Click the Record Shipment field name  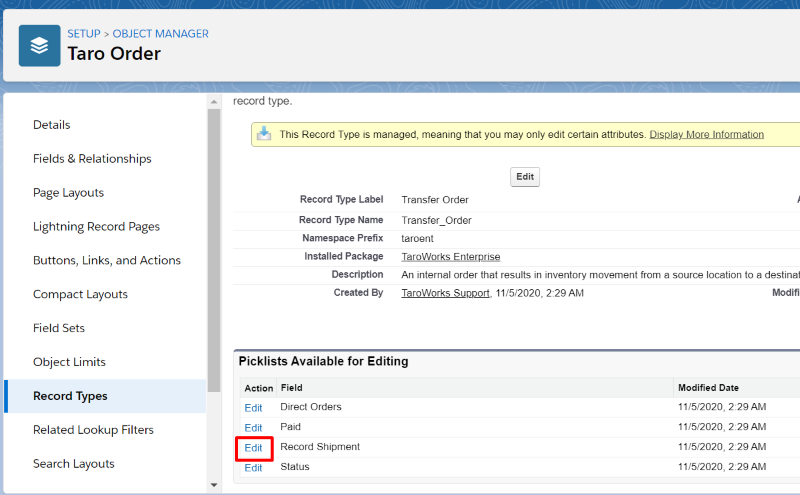pyautogui.click(x=320, y=447)
